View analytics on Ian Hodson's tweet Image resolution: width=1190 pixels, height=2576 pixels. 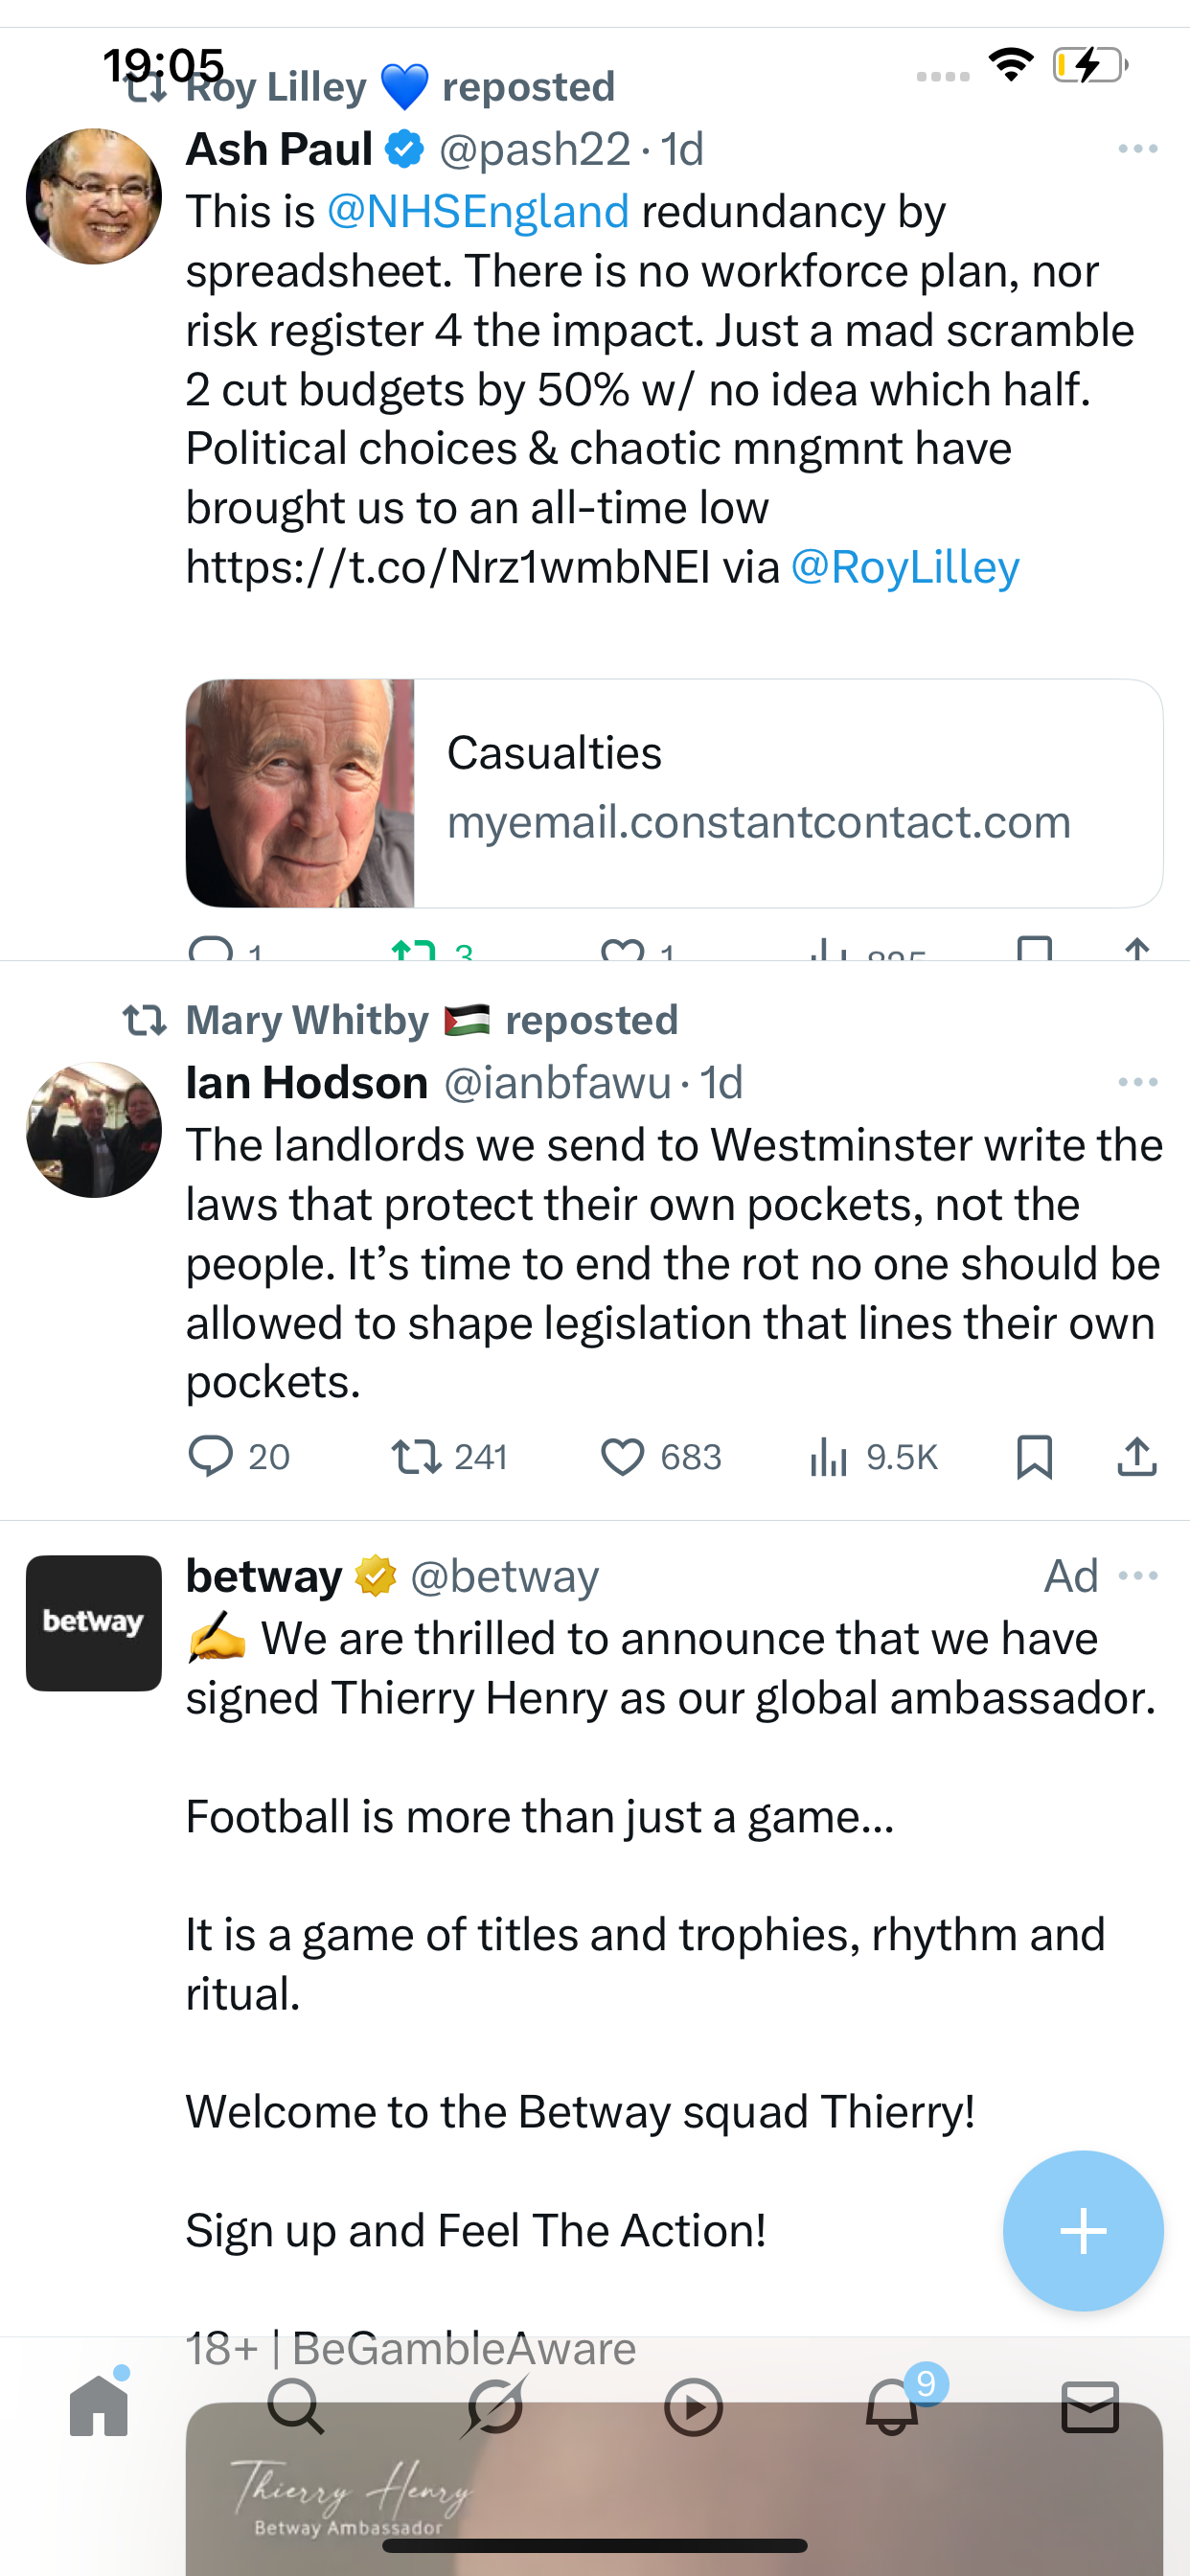tap(828, 1456)
